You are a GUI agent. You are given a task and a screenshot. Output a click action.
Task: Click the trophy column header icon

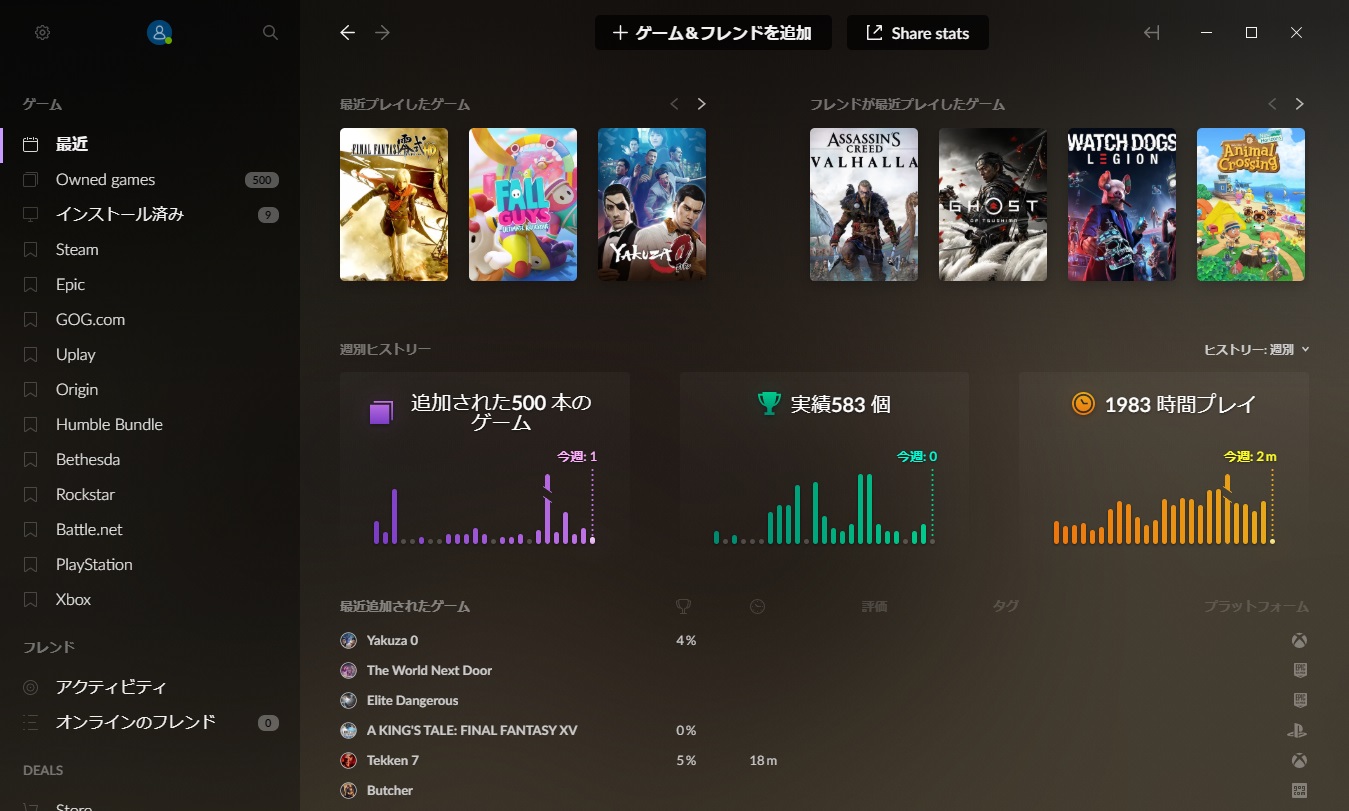[684, 606]
